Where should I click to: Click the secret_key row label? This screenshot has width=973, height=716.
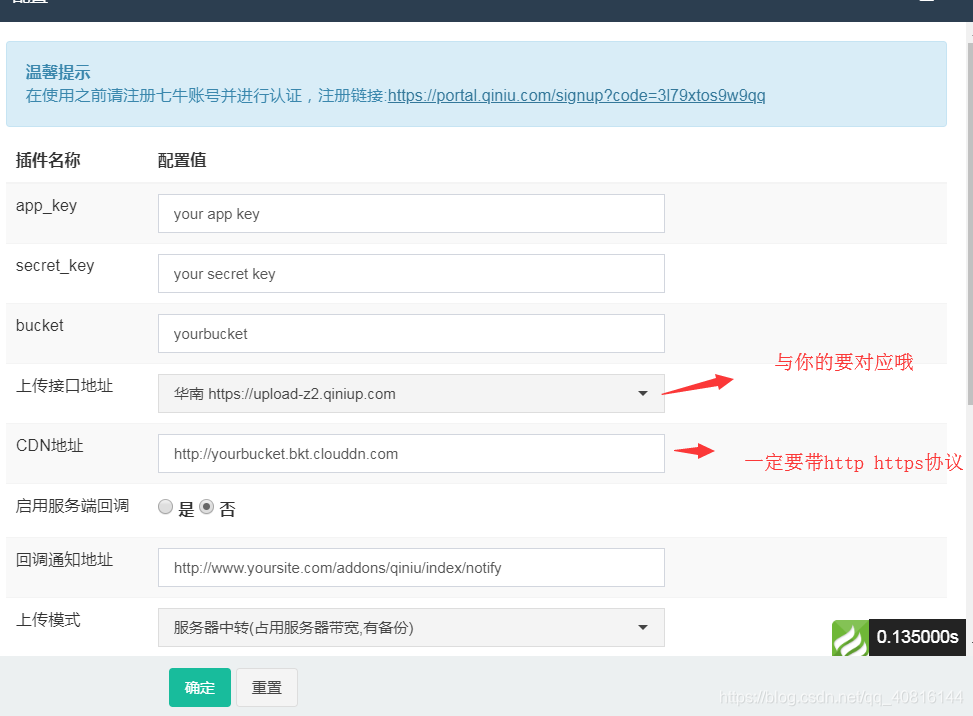tap(55, 266)
